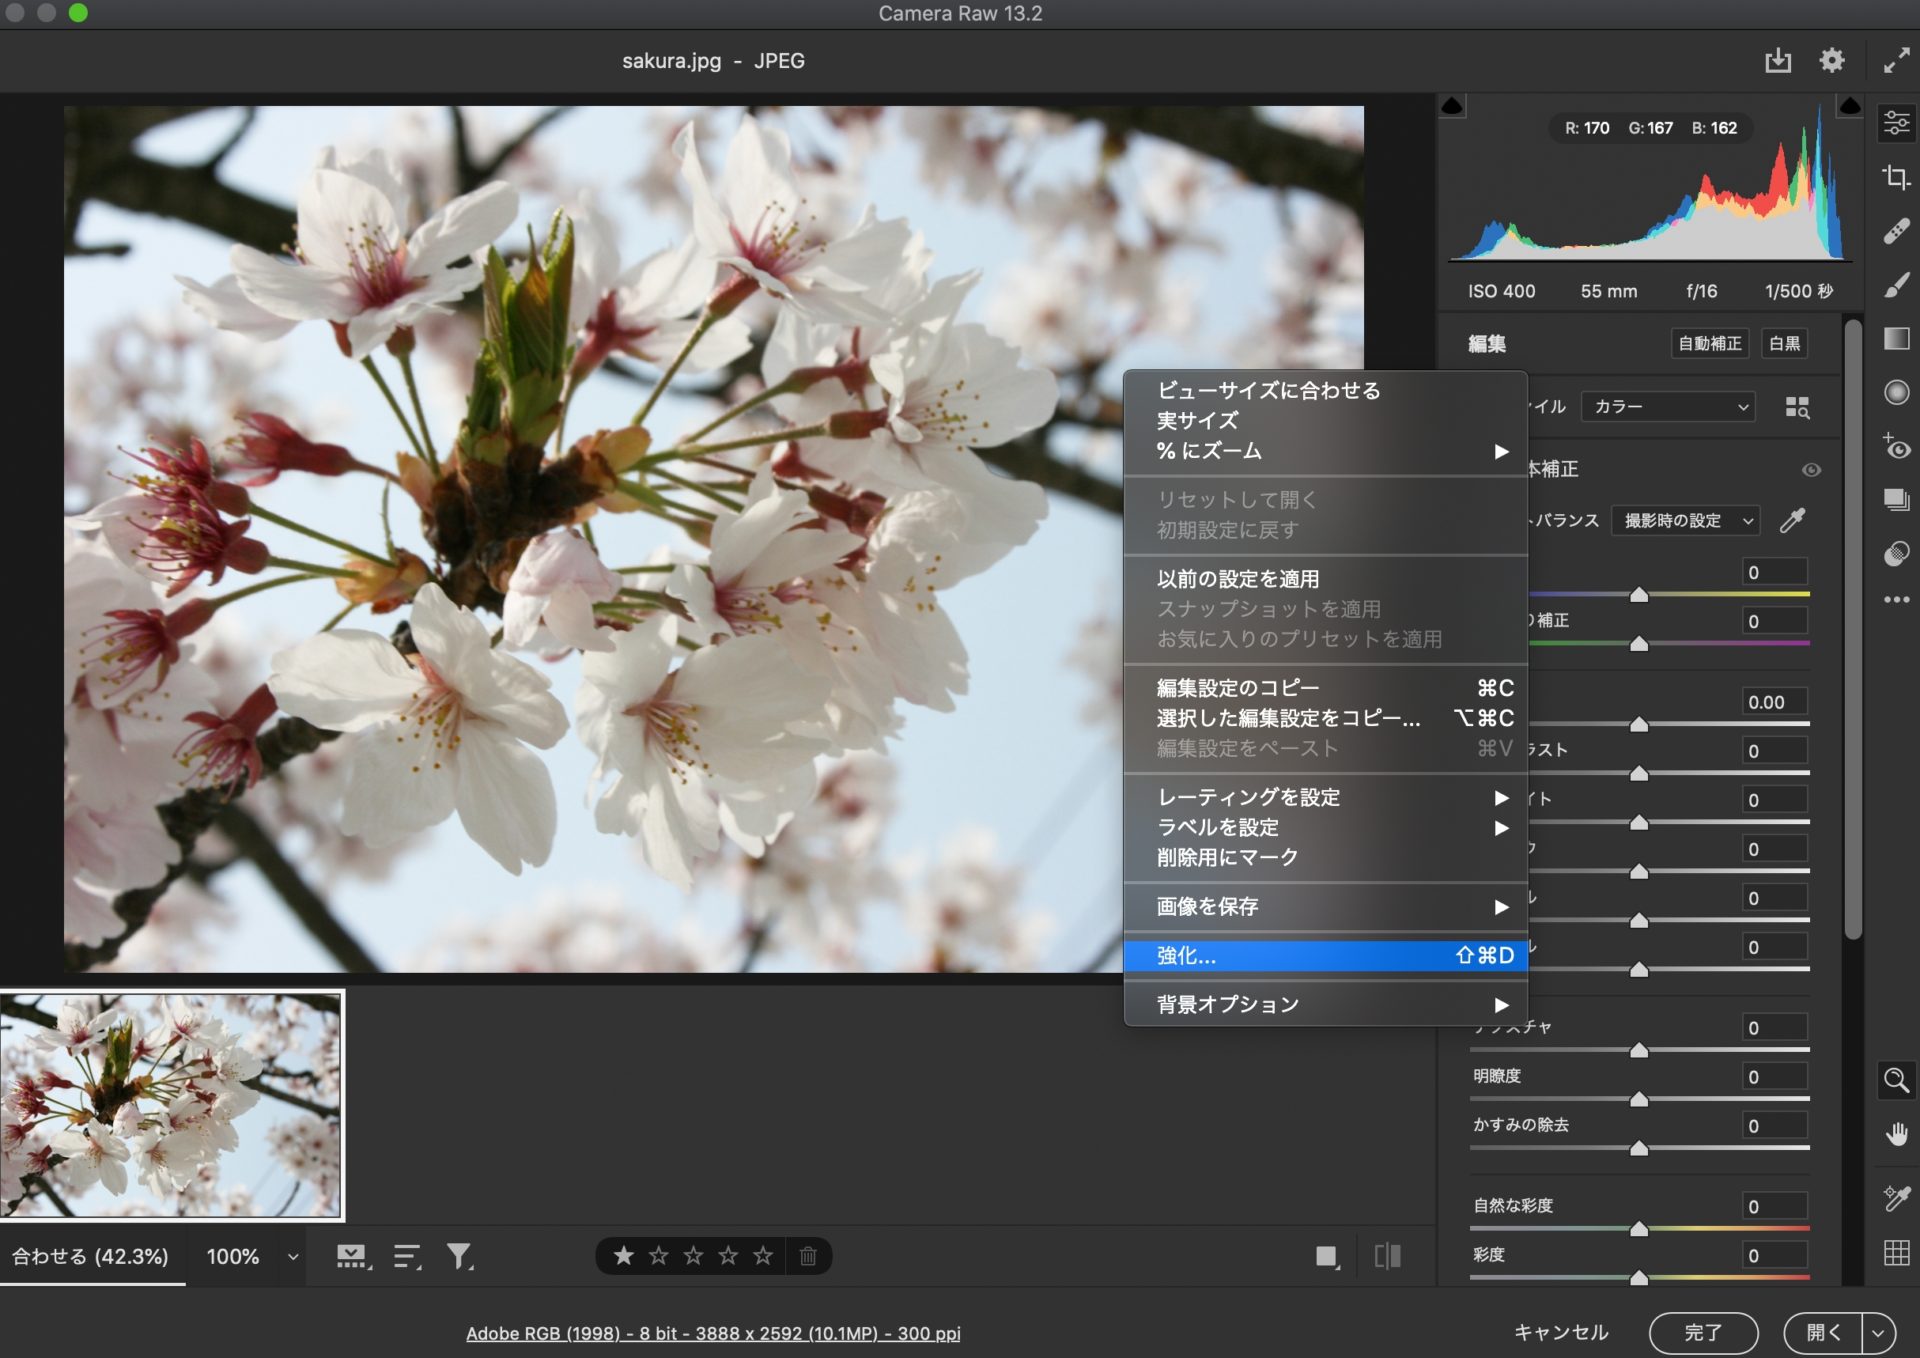Viewport: 1920px width, 1358px height.
Task: Click the save image icon top right
Action: click(1778, 61)
